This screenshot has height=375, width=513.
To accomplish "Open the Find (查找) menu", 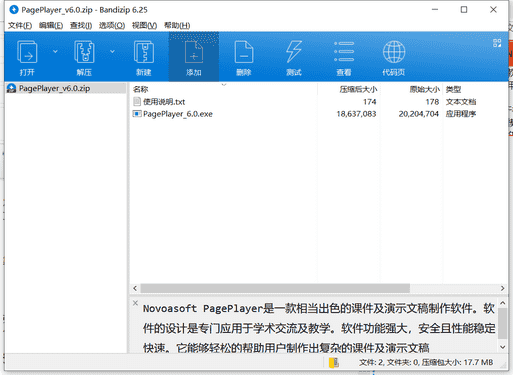I will point(81,25).
